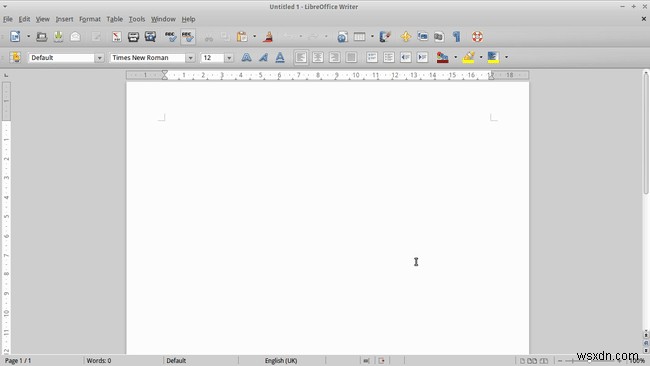Click the zoom slider in the status bar
The height and width of the screenshot is (366, 650).
589,361
